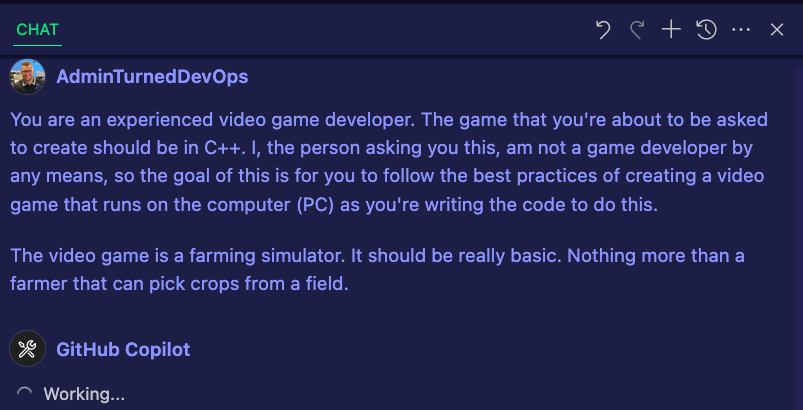This screenshot has width=803, height=410.
Task: Select the AdminTurnedDevOps username label
Action: (x=152, y=77)
